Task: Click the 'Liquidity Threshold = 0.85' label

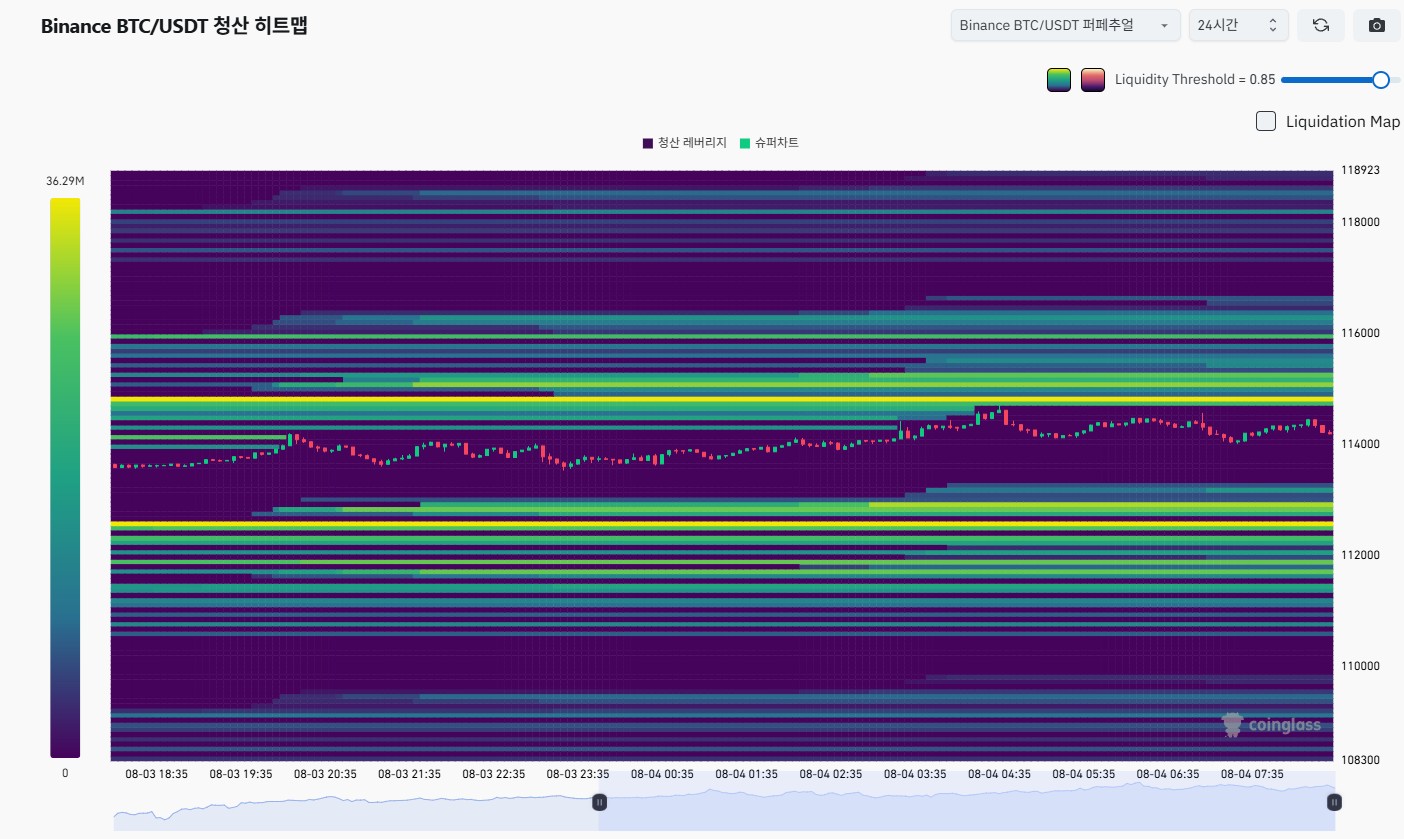Action: point(1195,80)
